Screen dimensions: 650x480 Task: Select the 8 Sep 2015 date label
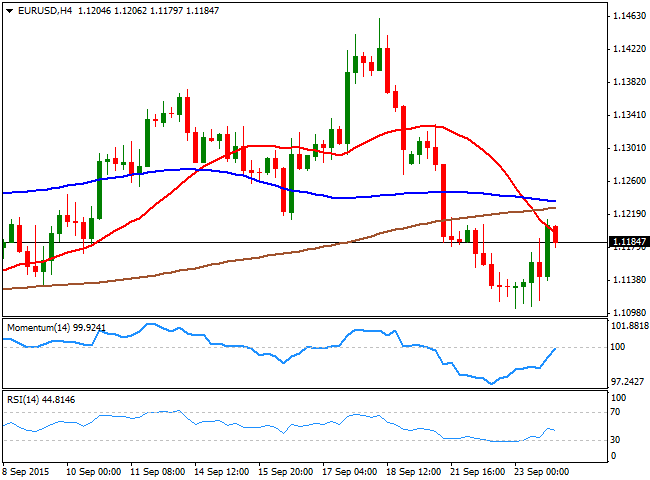click(x=26, y=472)
